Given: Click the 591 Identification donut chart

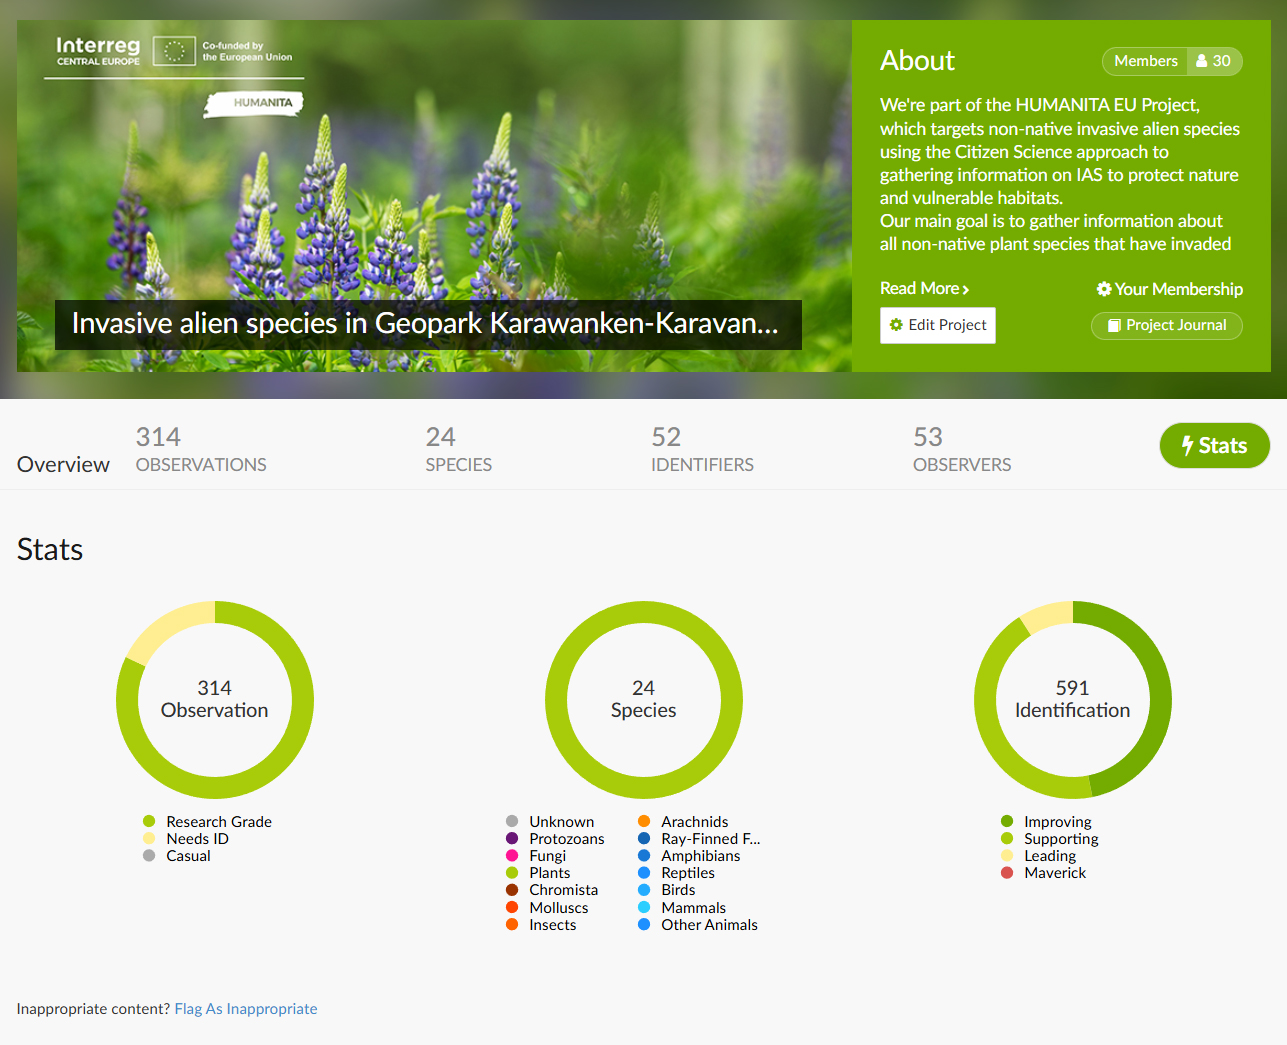Looking at the screenshot, I should pyautogui.click(x=1072, y=700).
